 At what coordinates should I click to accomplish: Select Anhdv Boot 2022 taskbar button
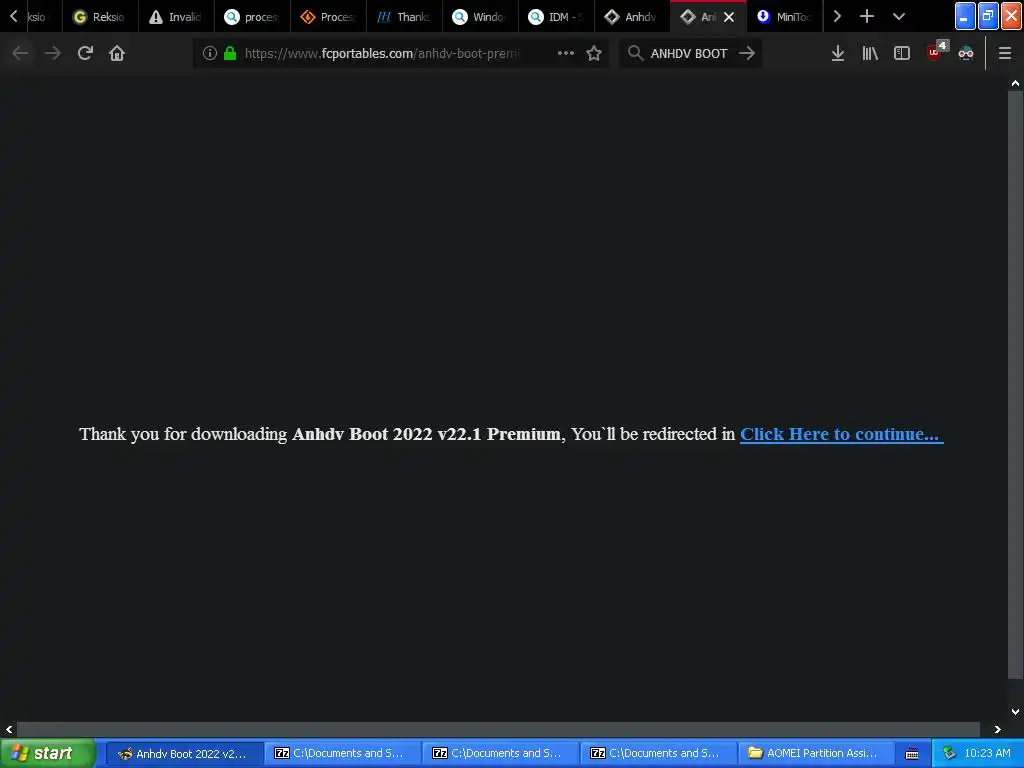185,753
